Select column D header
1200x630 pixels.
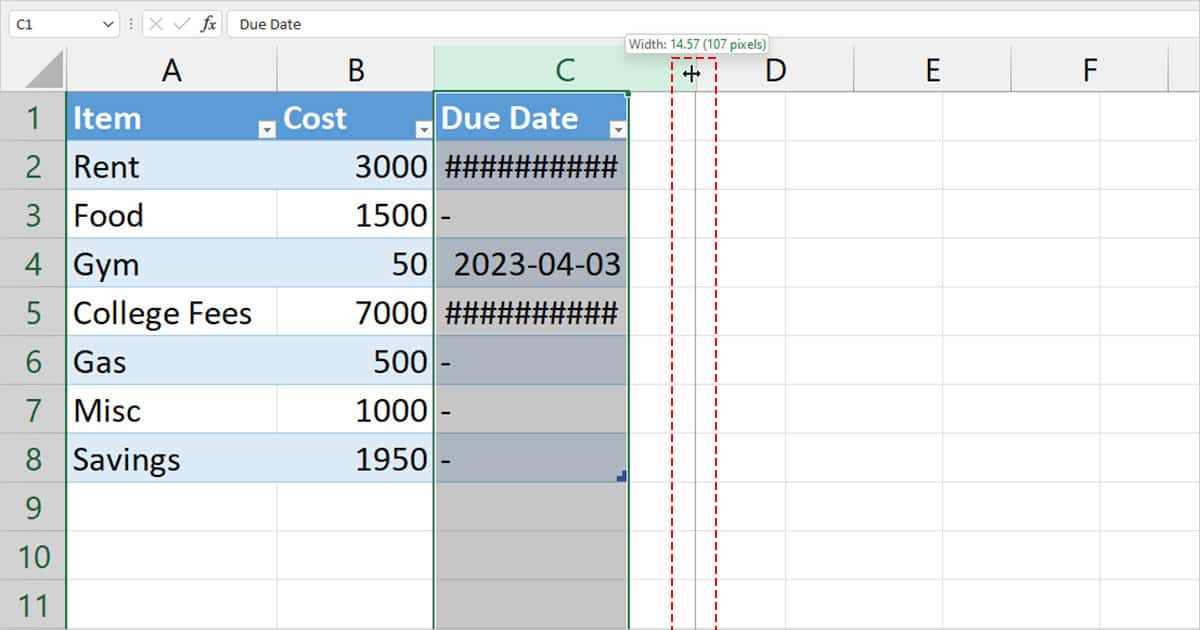(x=775, y=69)
